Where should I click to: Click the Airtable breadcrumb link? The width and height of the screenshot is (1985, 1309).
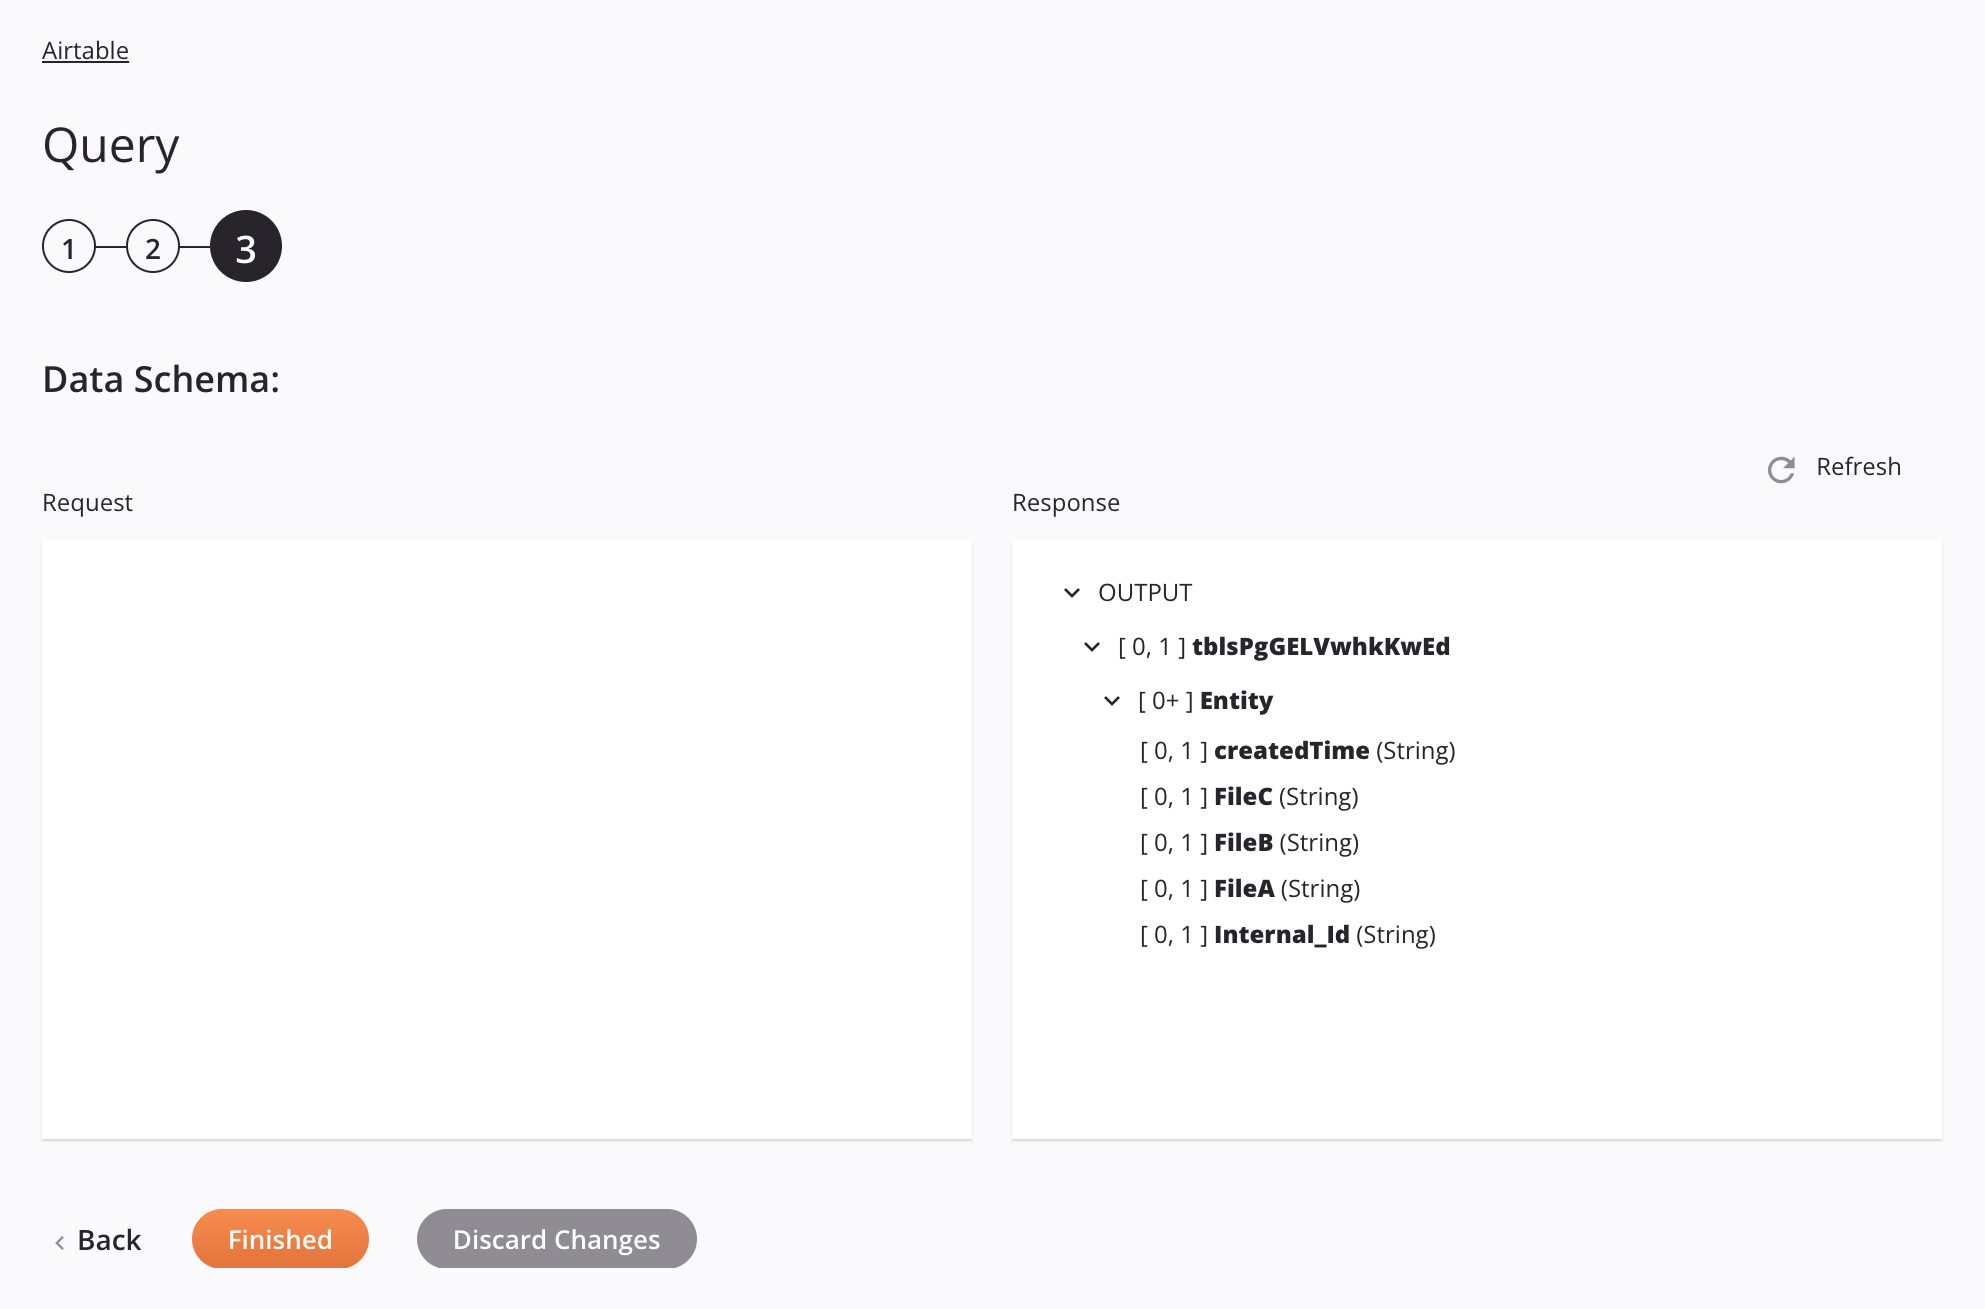coord(85,48)
